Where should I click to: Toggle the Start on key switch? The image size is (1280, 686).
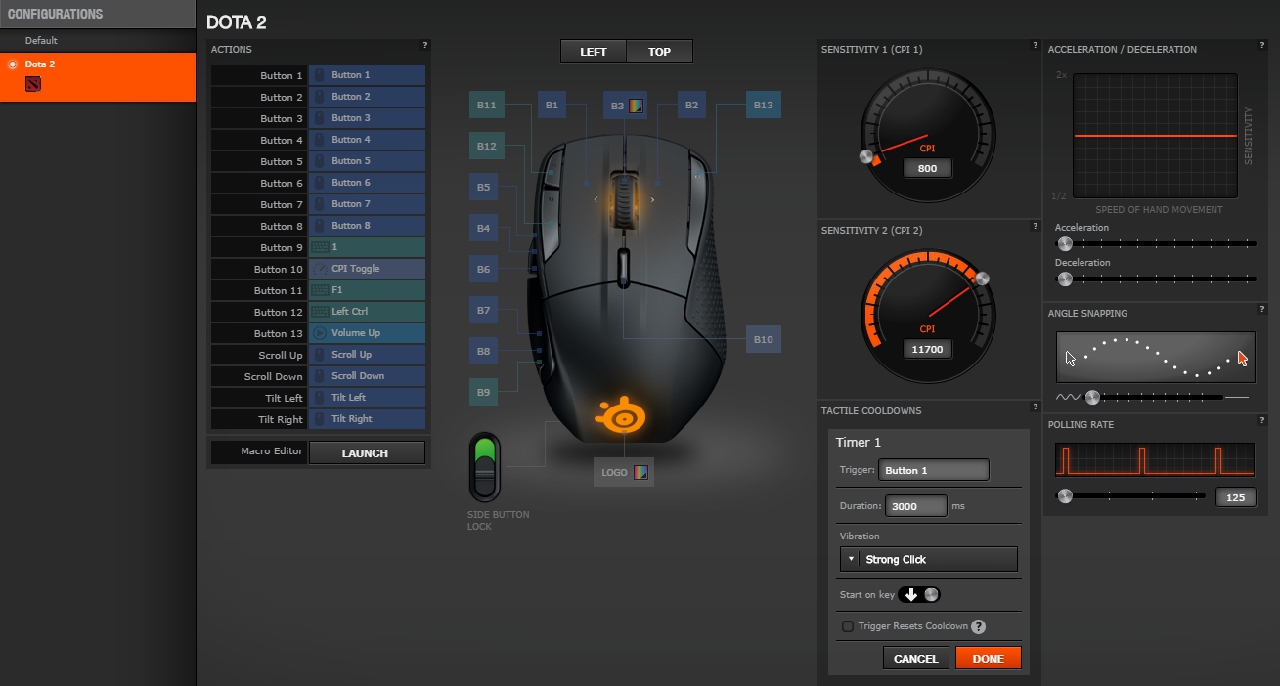coord(920,594)
